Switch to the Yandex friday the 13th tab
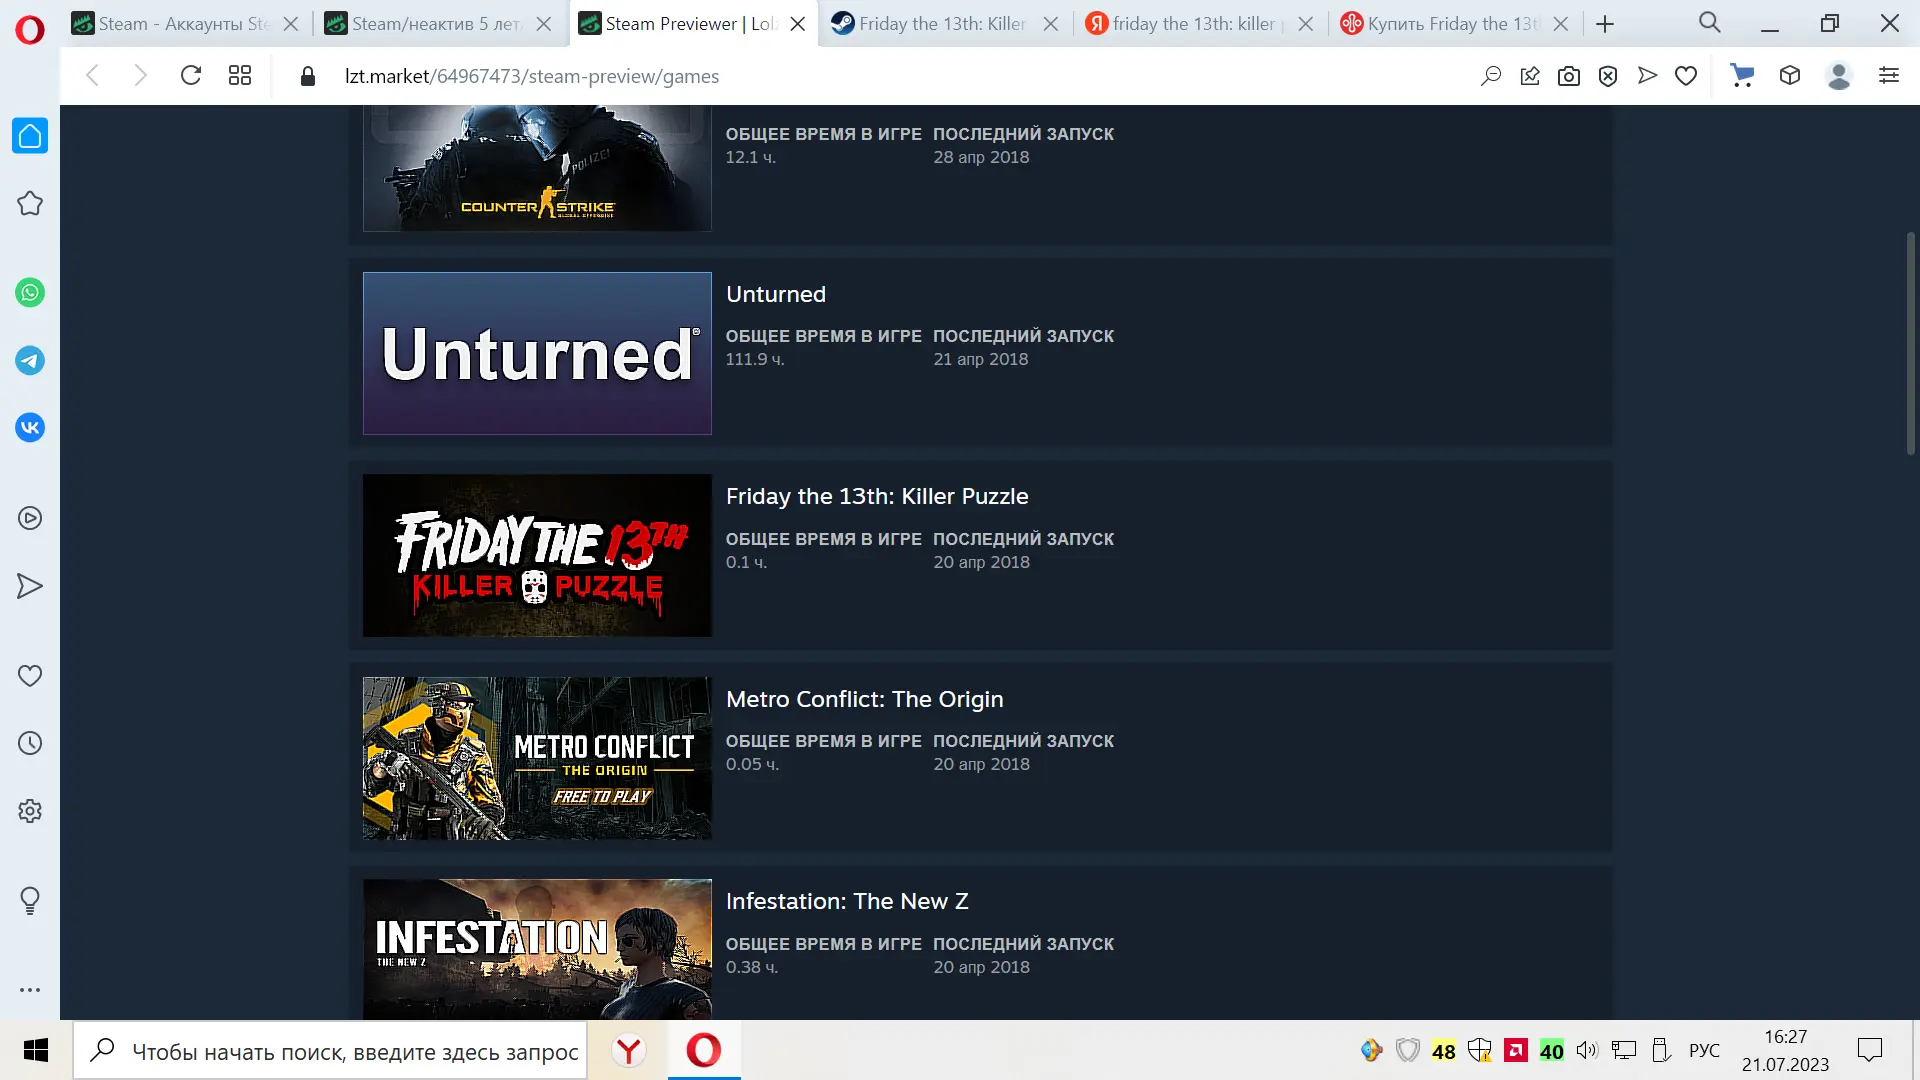 pyautogui.click(x=1200, y=24)
